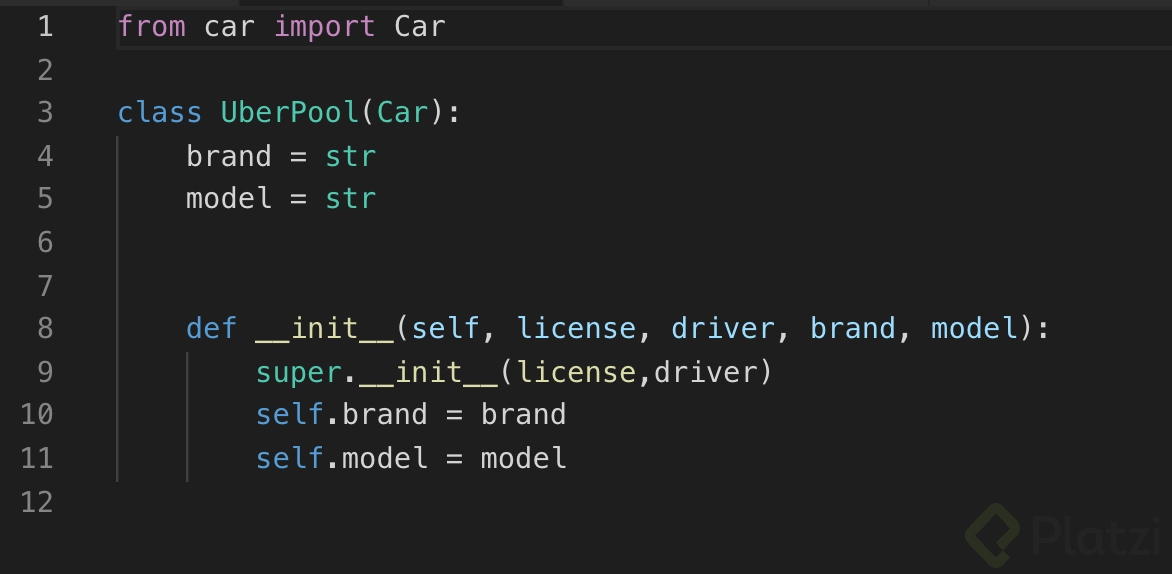Click 'str' on the model line 5

(x=351, y=199)
